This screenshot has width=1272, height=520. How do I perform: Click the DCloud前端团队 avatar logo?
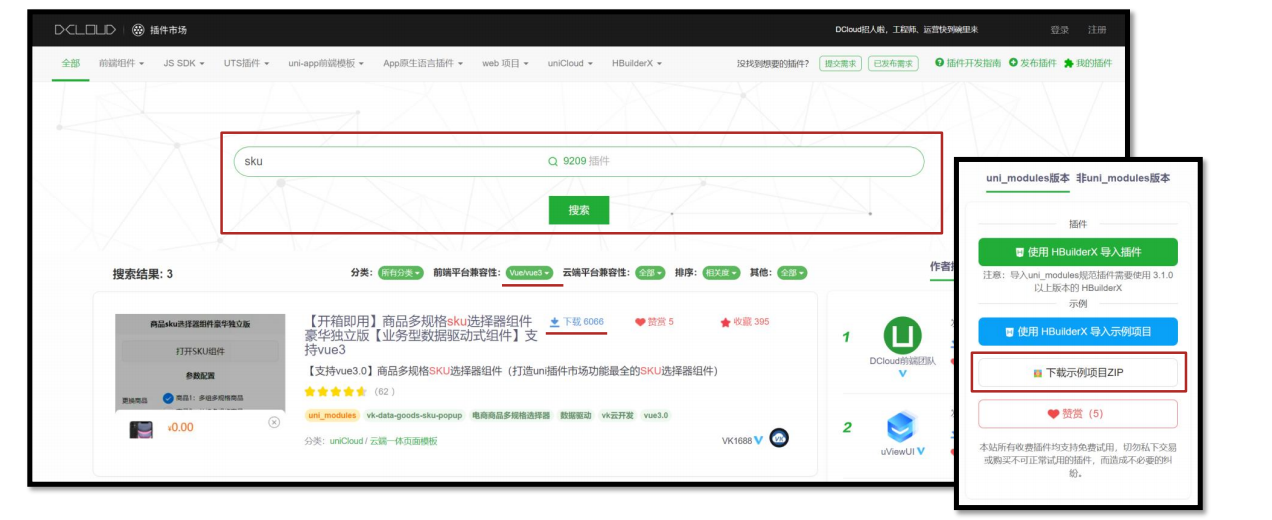coord(902,335)
